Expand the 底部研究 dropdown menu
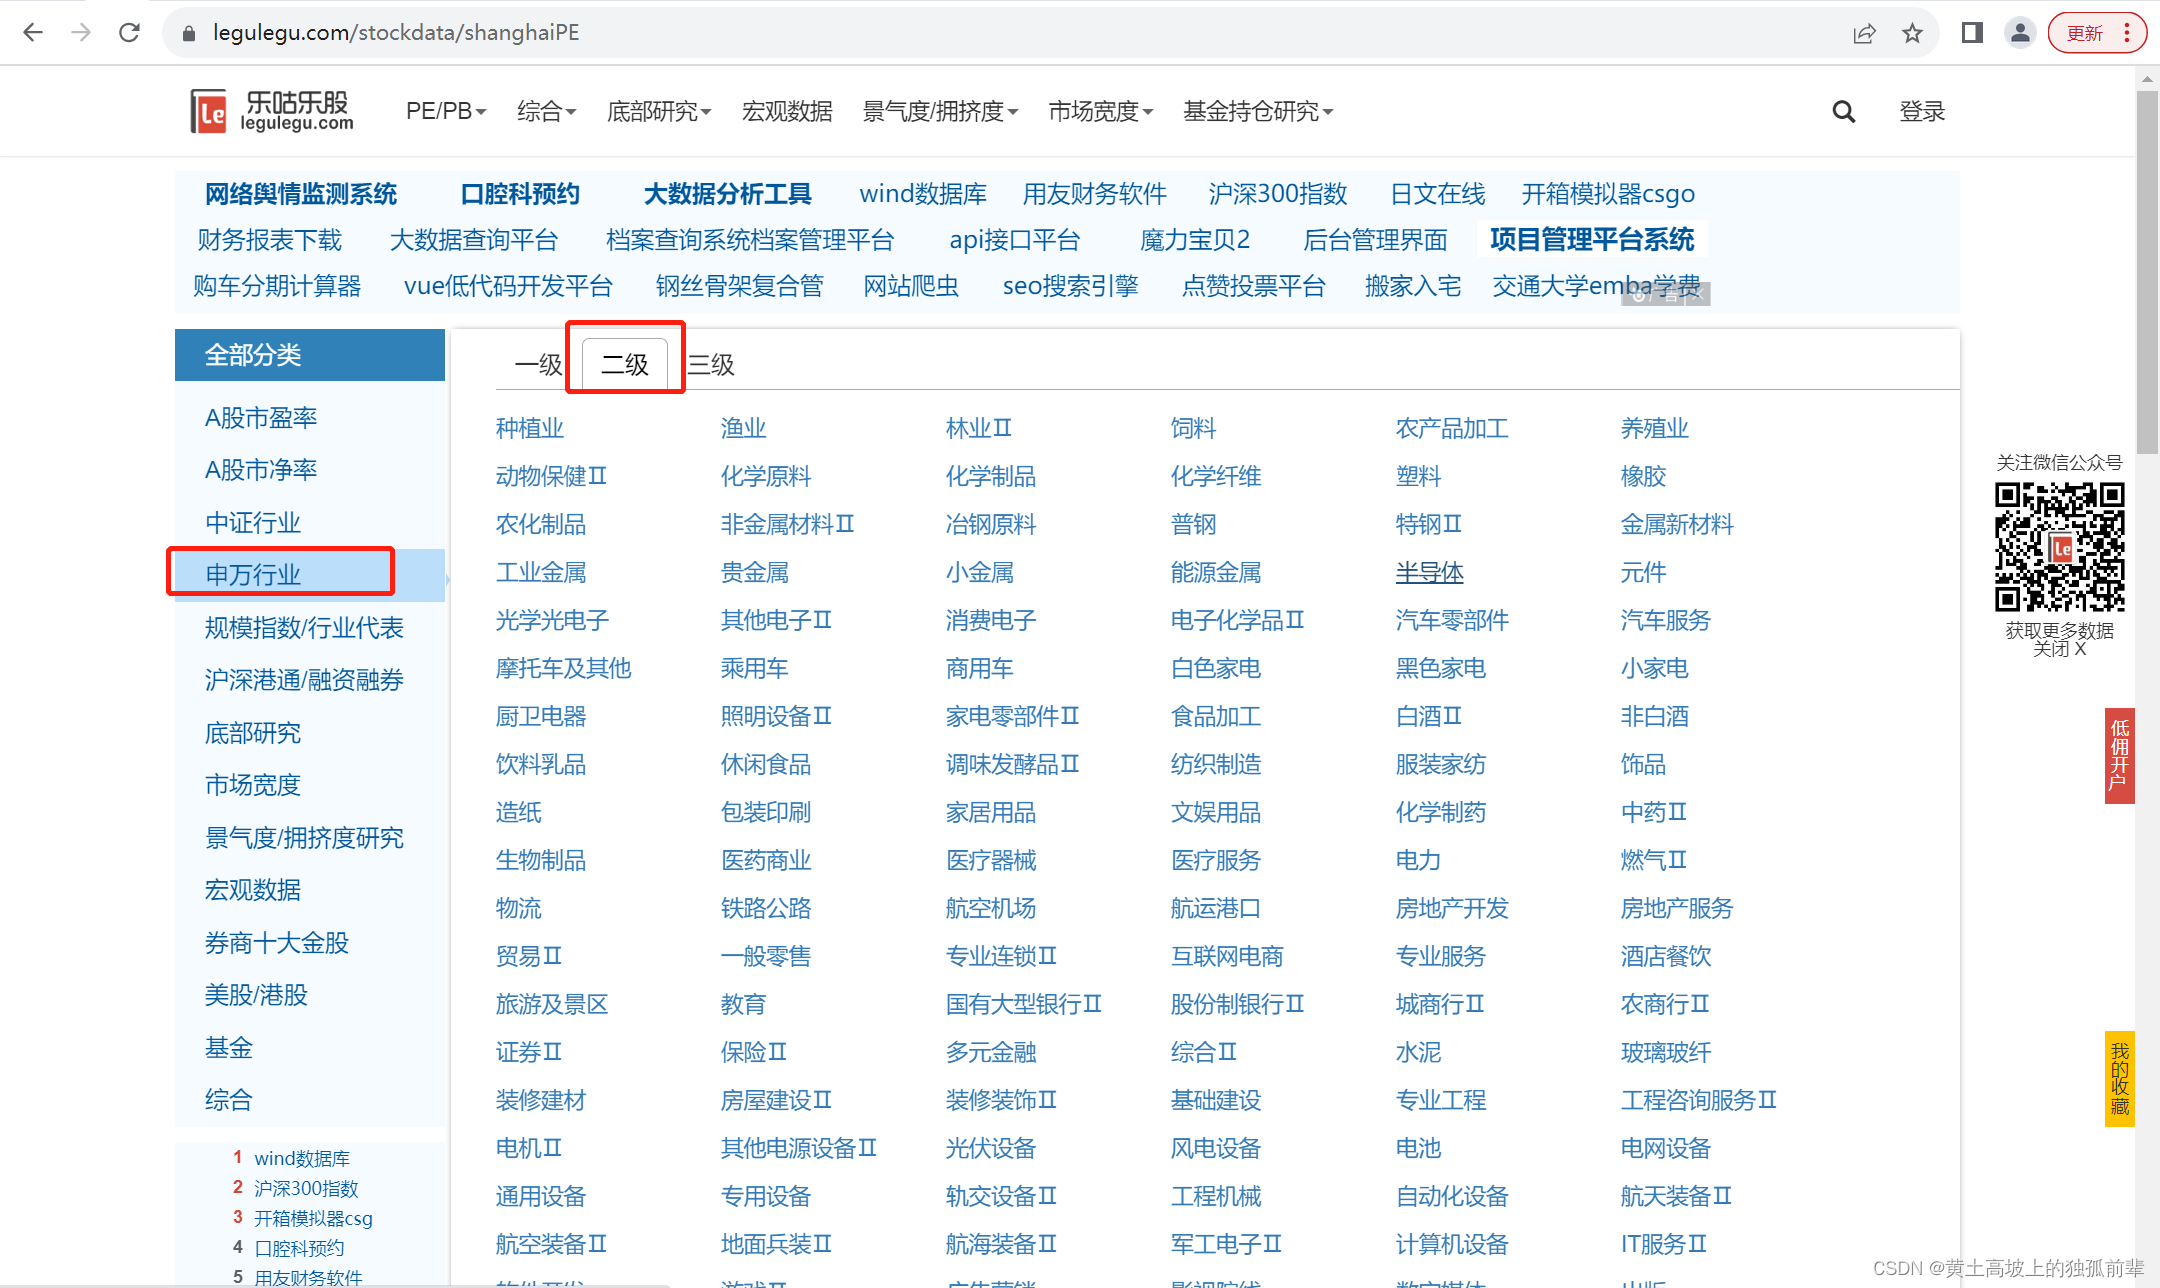Image resolution: width=2160 pixels, height=1288 pixels. 658,111
